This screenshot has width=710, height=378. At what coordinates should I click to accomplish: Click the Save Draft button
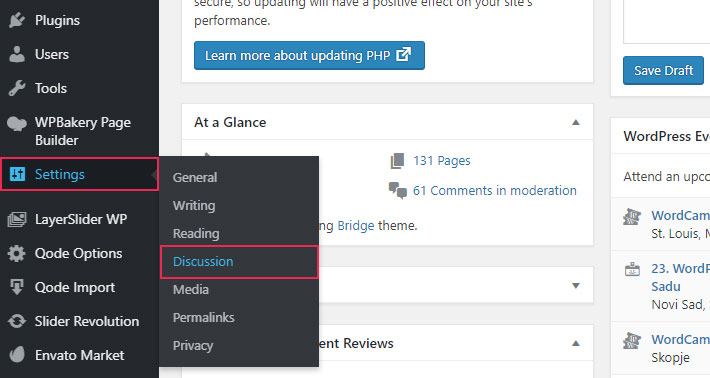point(663,71)
